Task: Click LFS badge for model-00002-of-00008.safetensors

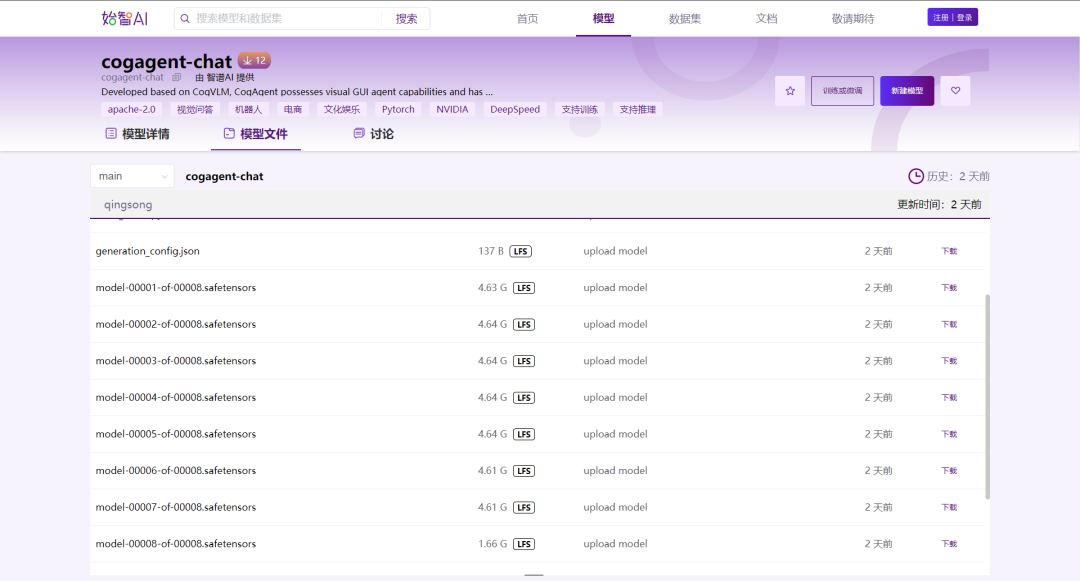Action: 523,324
